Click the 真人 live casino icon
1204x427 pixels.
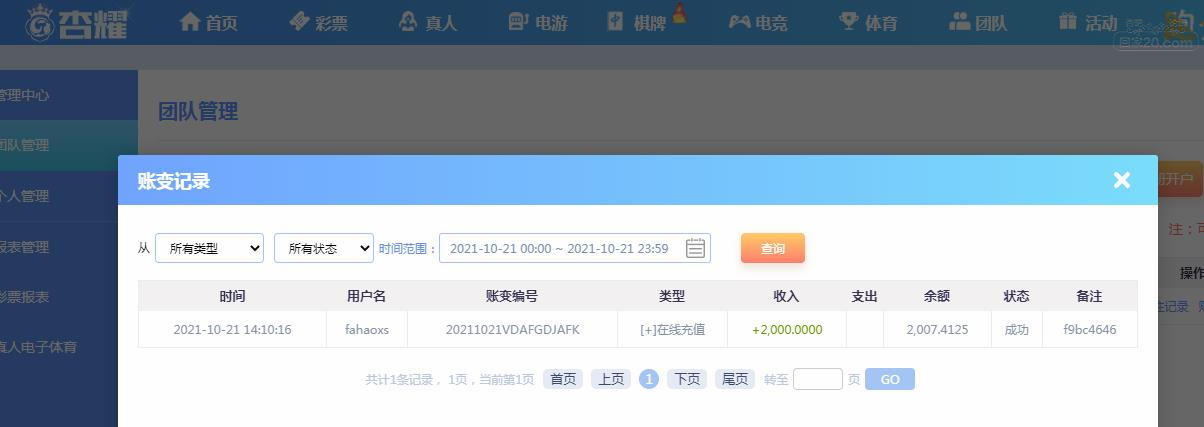[x=408, y=21]
